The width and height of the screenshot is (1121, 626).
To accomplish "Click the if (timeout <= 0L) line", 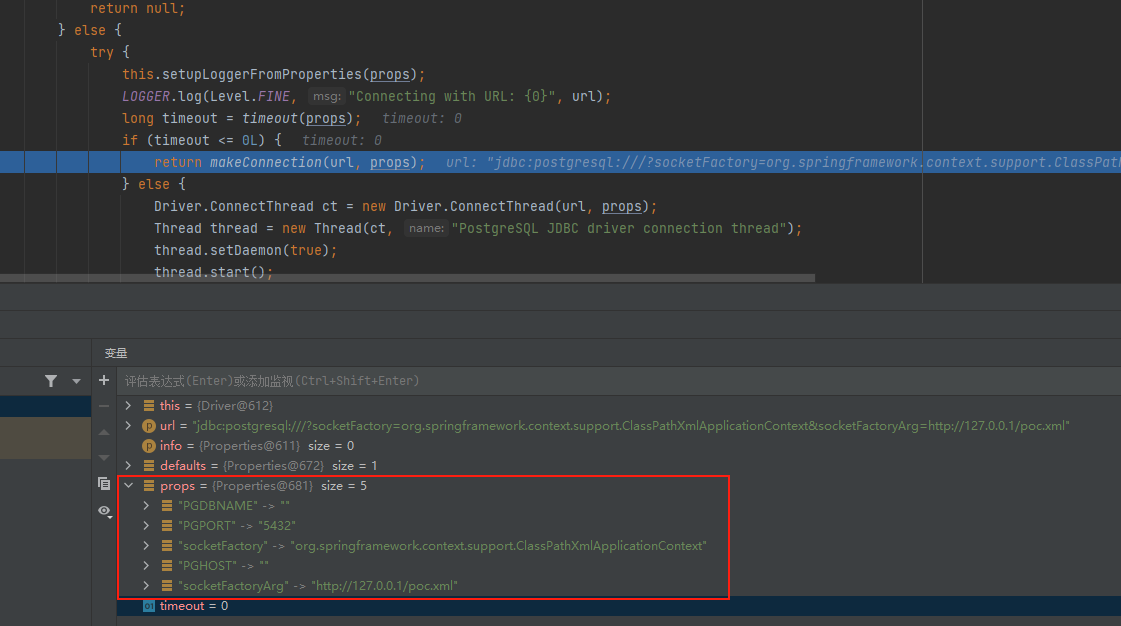I will pyautogui.click(x=202, y=140).
